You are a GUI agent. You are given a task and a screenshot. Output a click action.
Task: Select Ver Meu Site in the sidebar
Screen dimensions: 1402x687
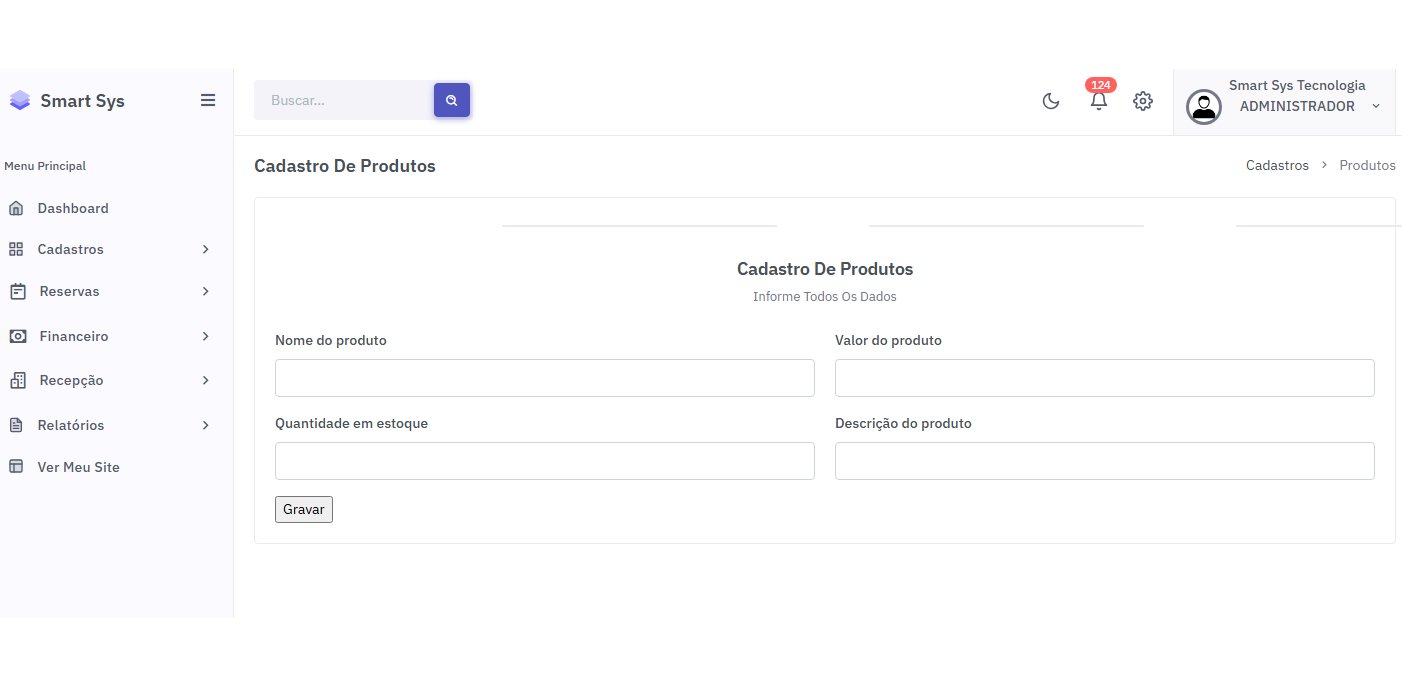[78, 467]
